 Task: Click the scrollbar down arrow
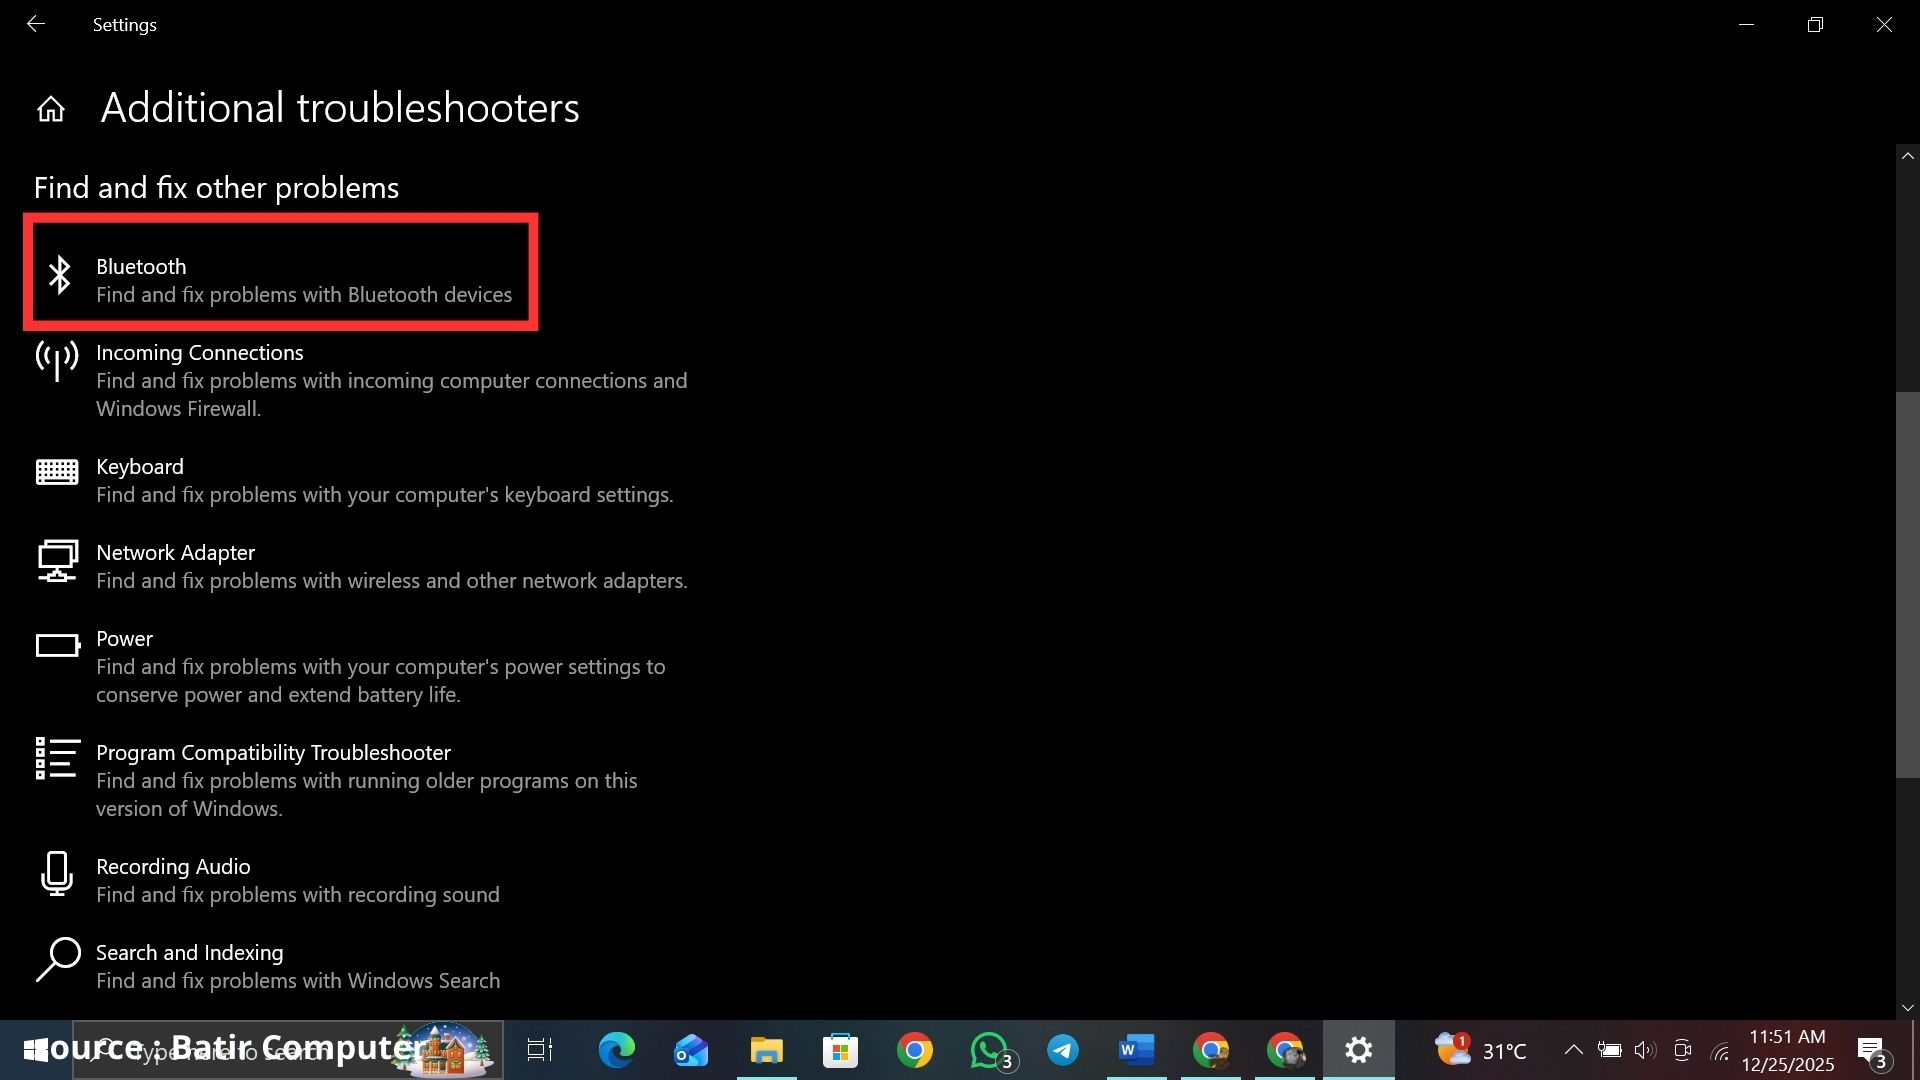coord(1908,1008)
